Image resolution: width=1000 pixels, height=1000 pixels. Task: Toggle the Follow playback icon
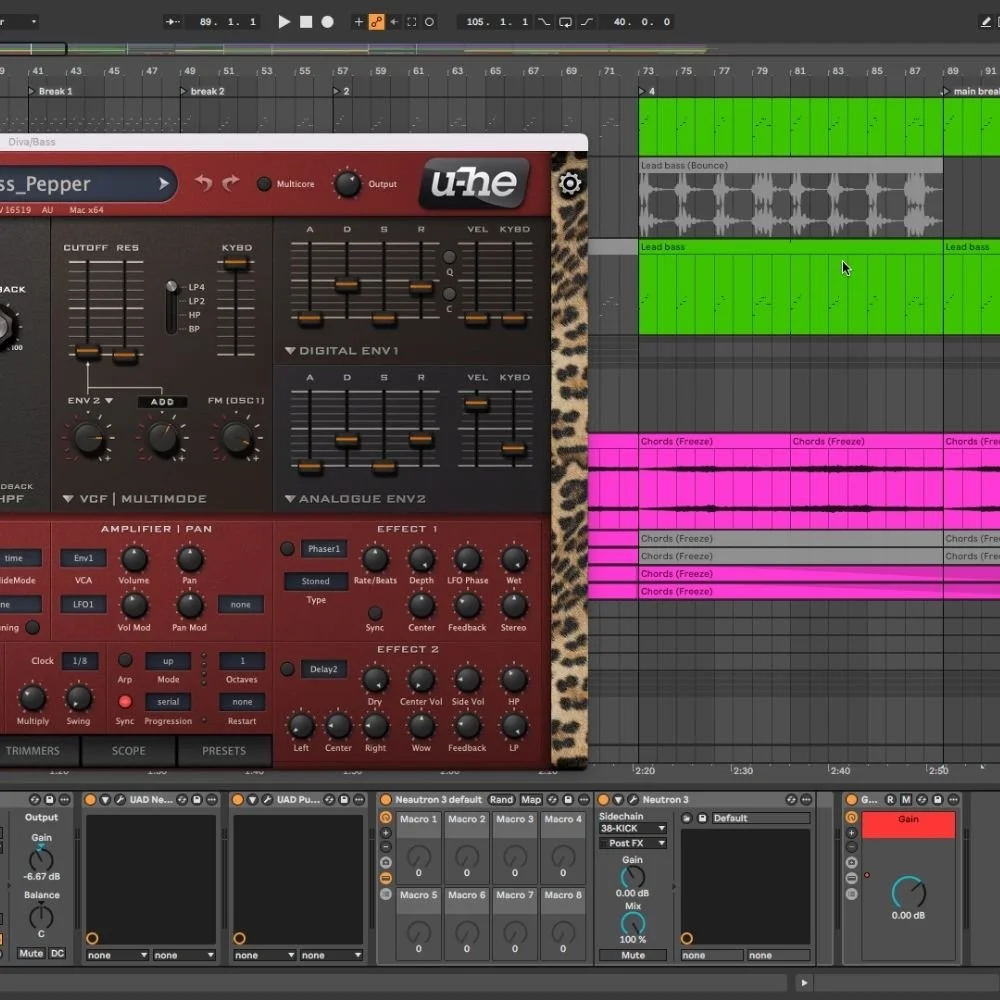click(172, 22)
